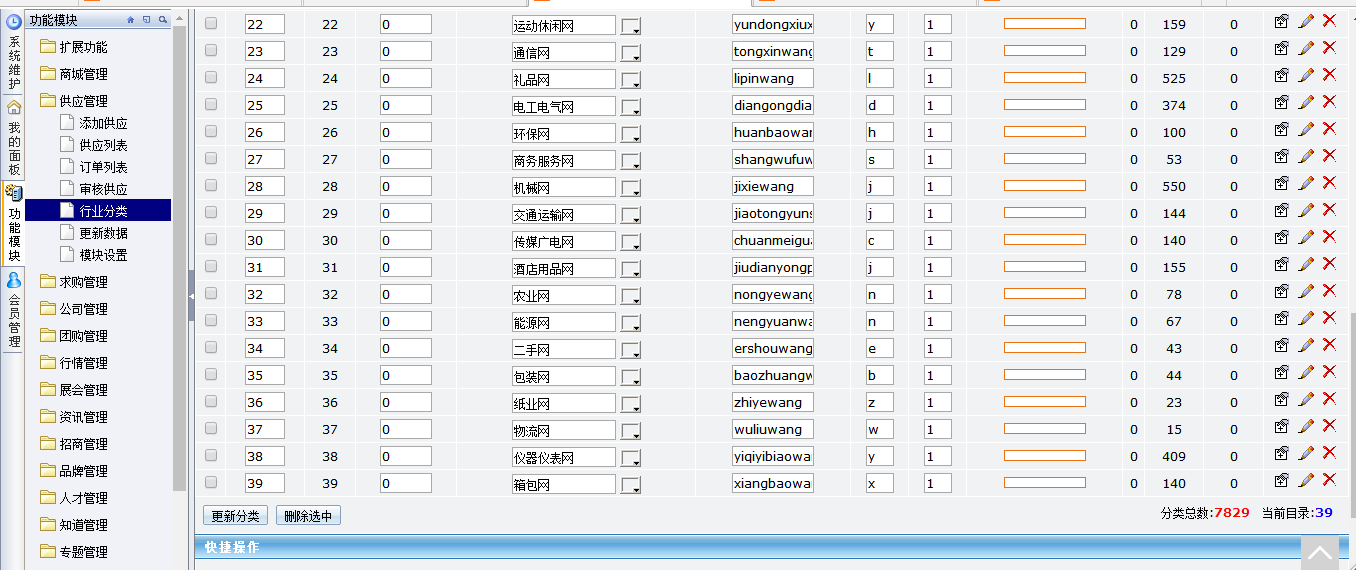
Task: Click the pencil edit icon for row 37
Action: click(1306, 426)
